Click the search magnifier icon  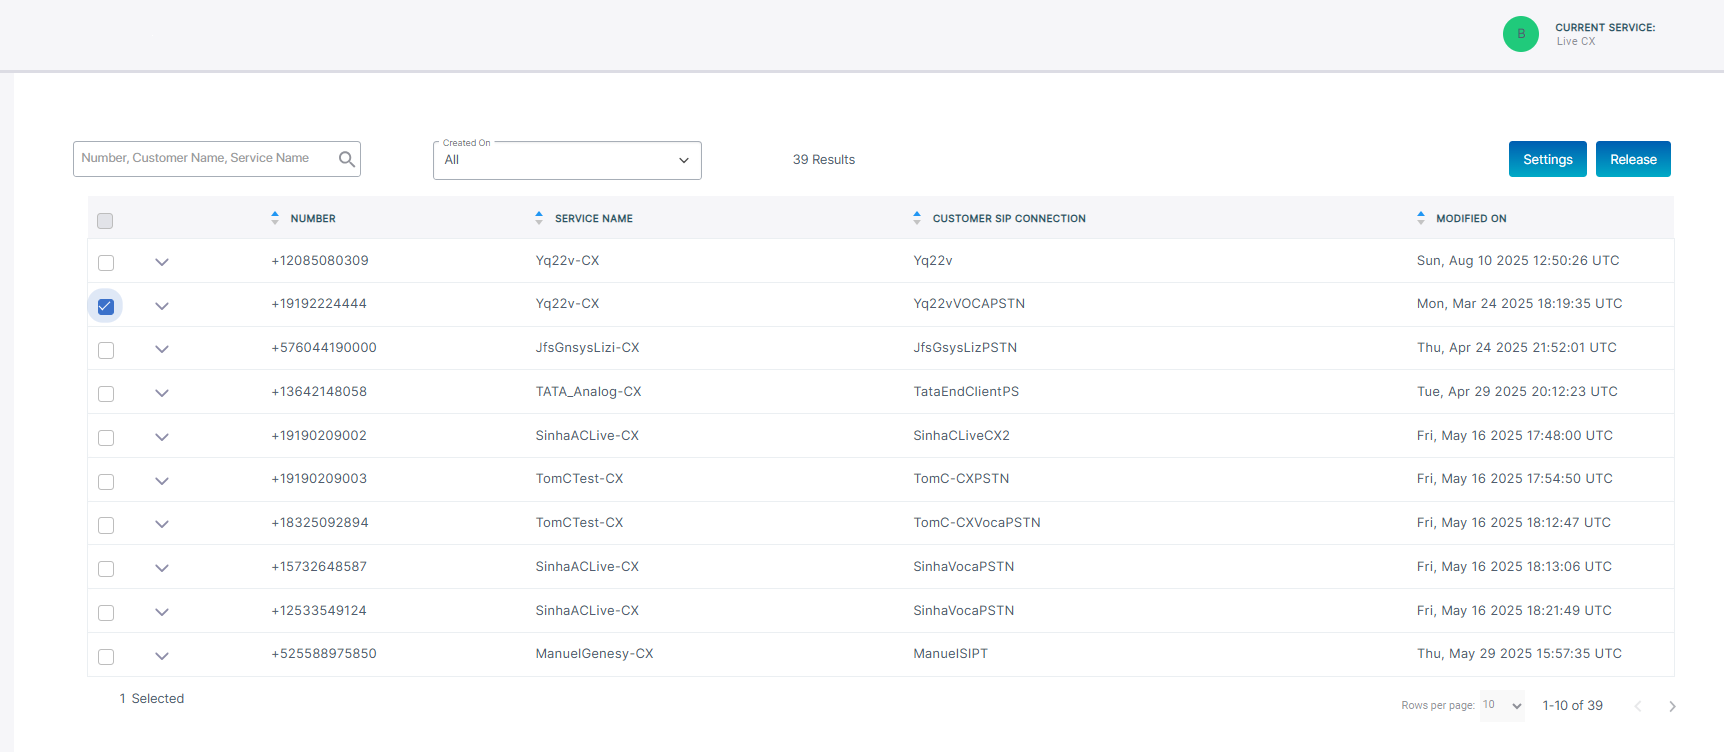coord(346,159)
